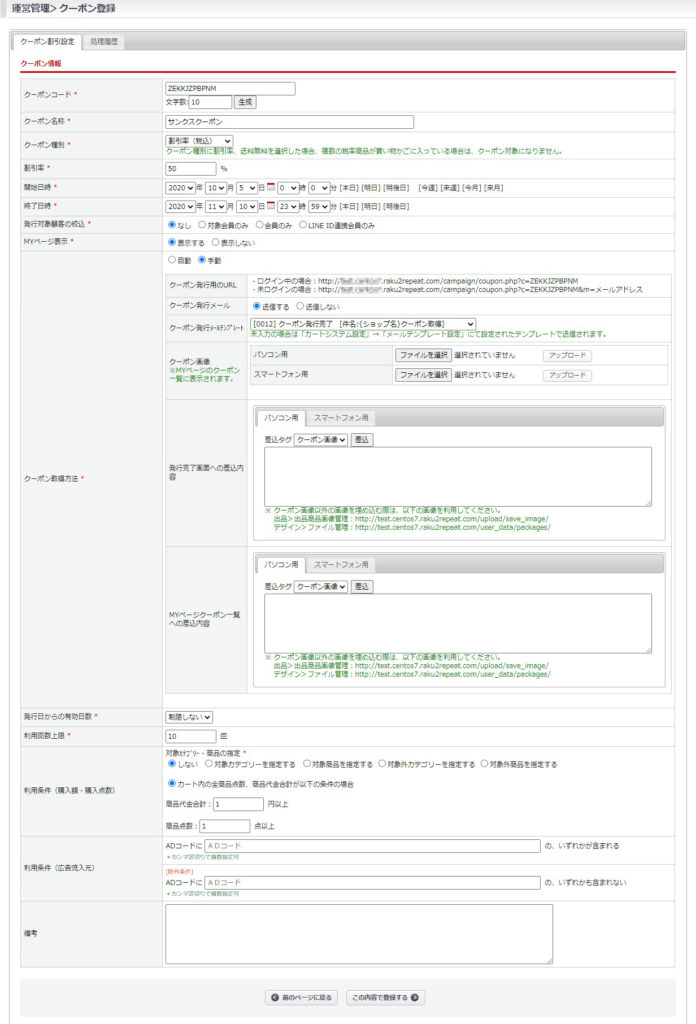The width and height of the screenshot is (696, 1024).
Task: Select 表示しない for MYページ表示
Action: click(215, 242)
